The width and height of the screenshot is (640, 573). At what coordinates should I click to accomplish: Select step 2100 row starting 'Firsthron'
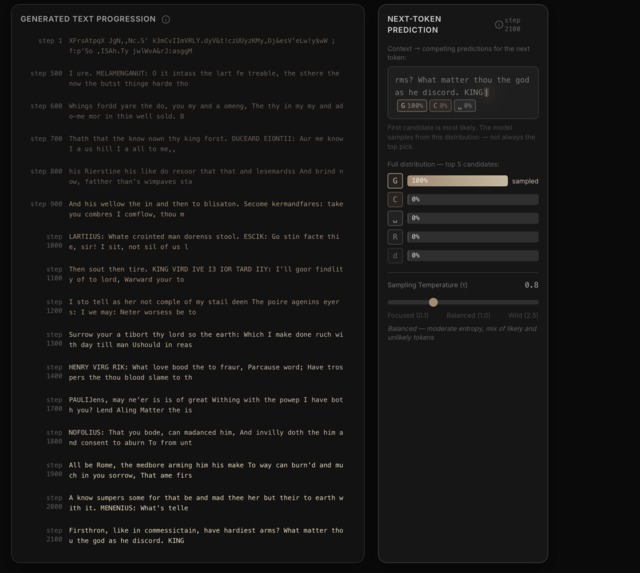coord(187,535)
